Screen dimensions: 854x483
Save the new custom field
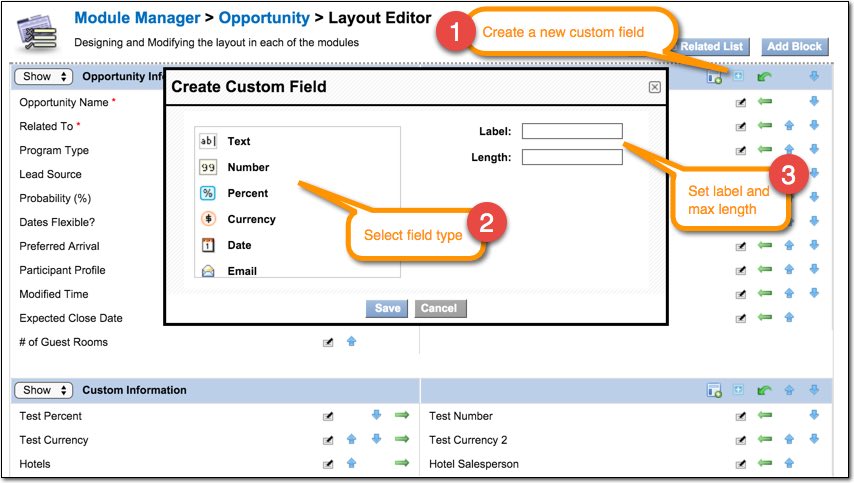(x=387, y=308)
